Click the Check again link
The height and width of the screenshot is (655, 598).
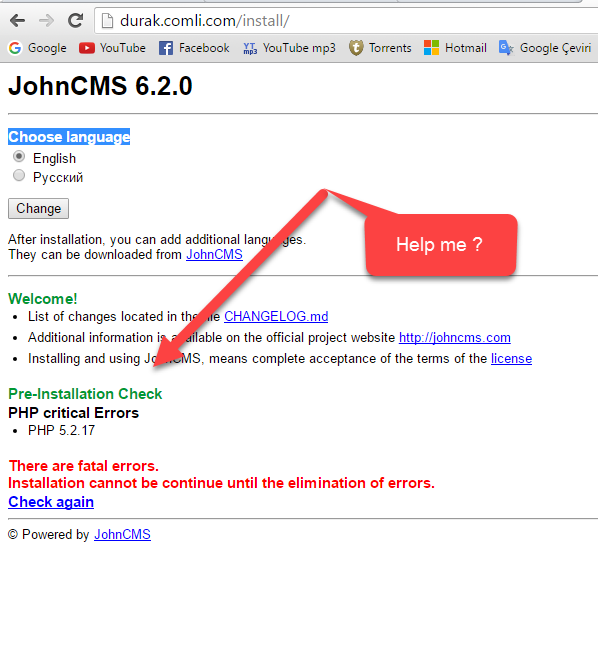tap(51, 502)
